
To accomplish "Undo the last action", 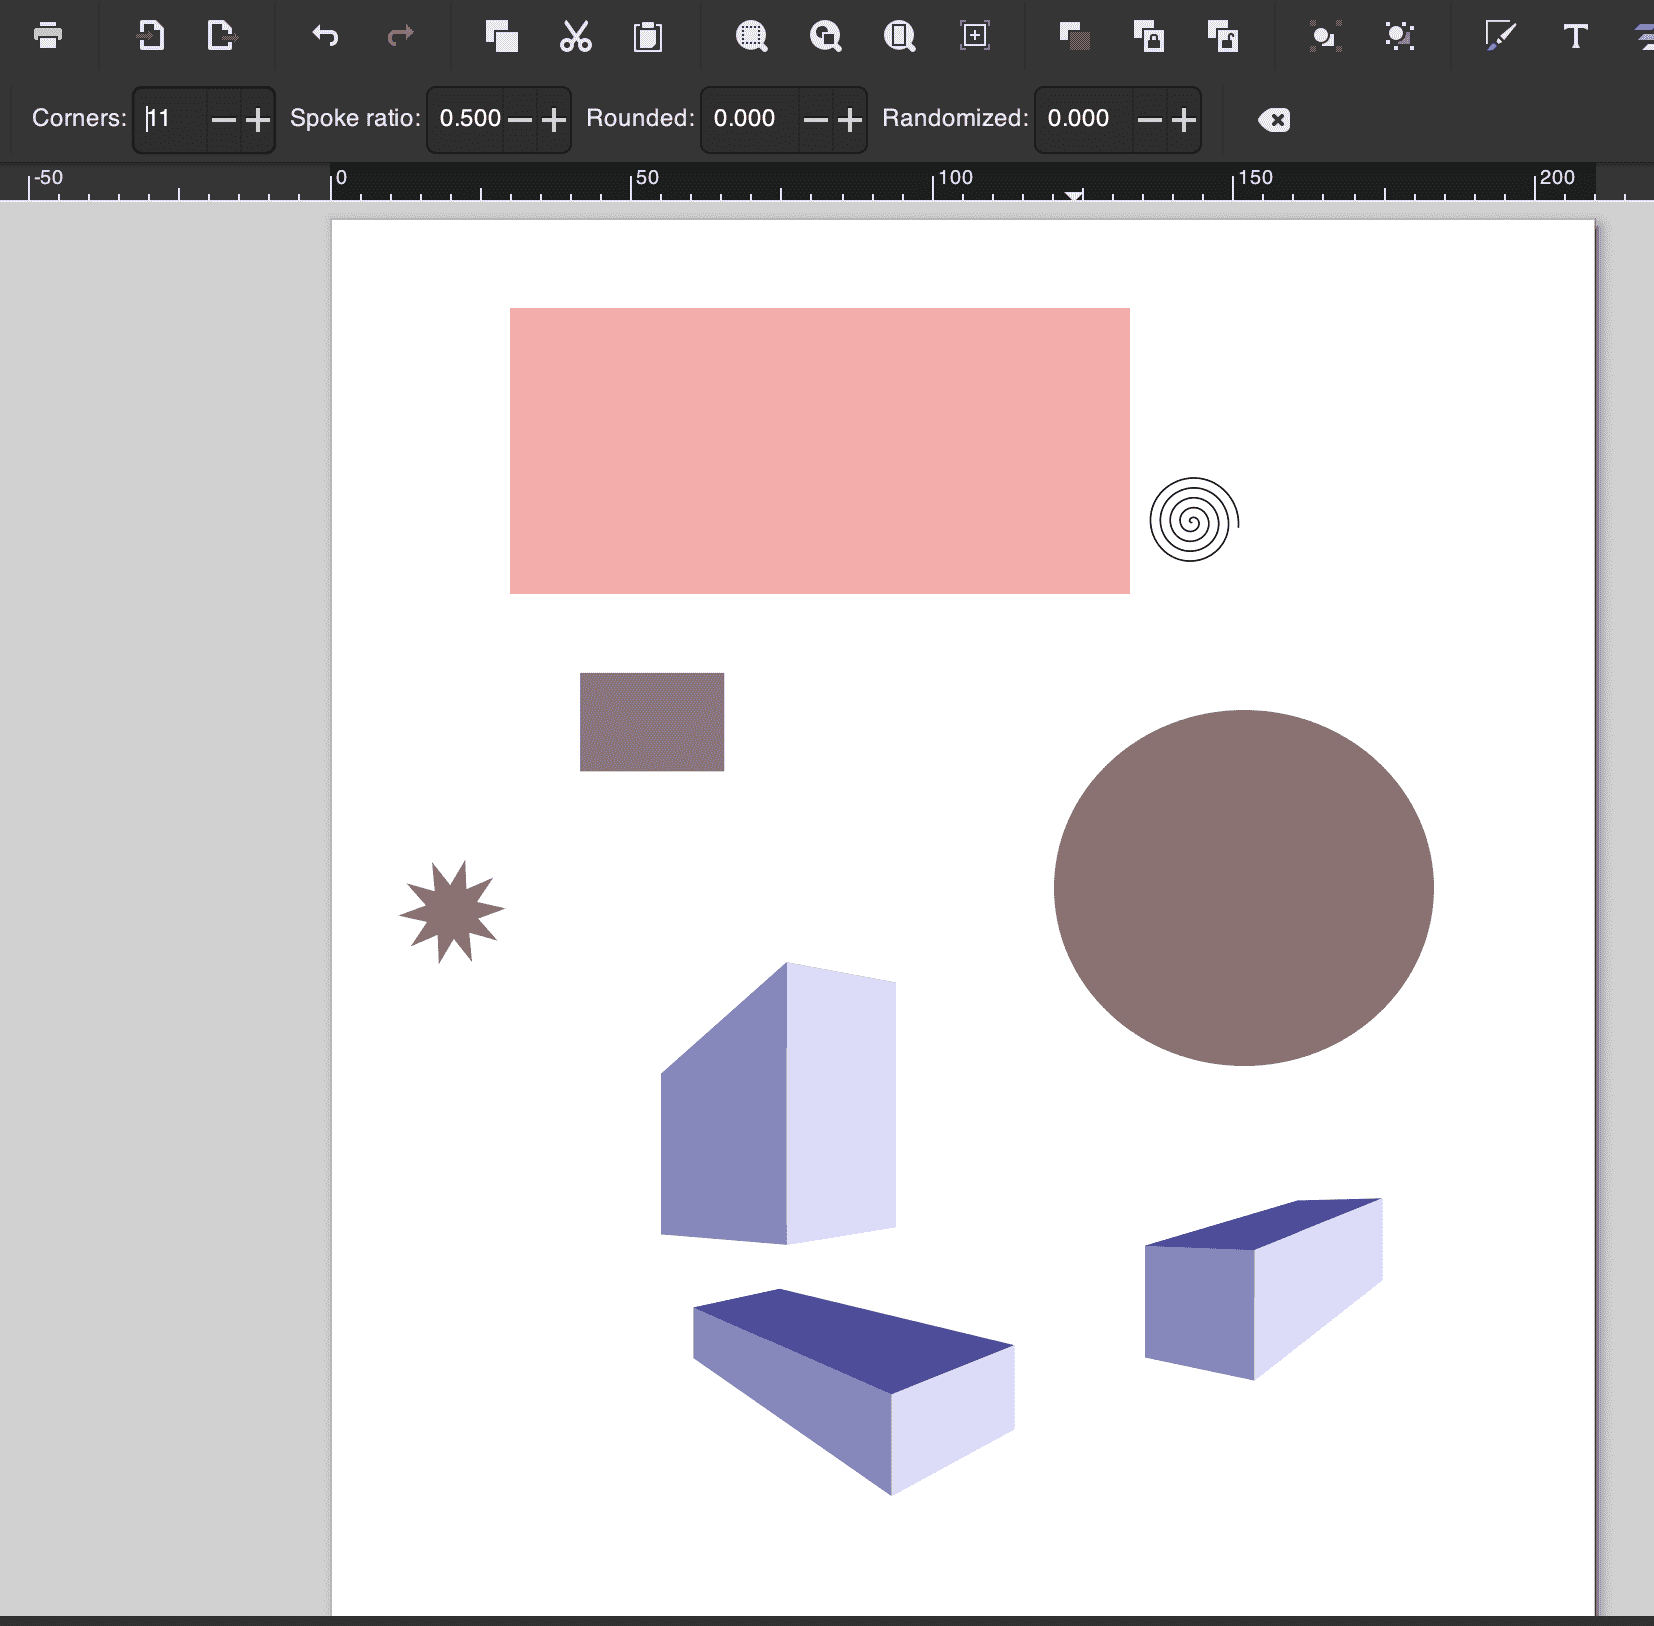I will coord(325,36).
